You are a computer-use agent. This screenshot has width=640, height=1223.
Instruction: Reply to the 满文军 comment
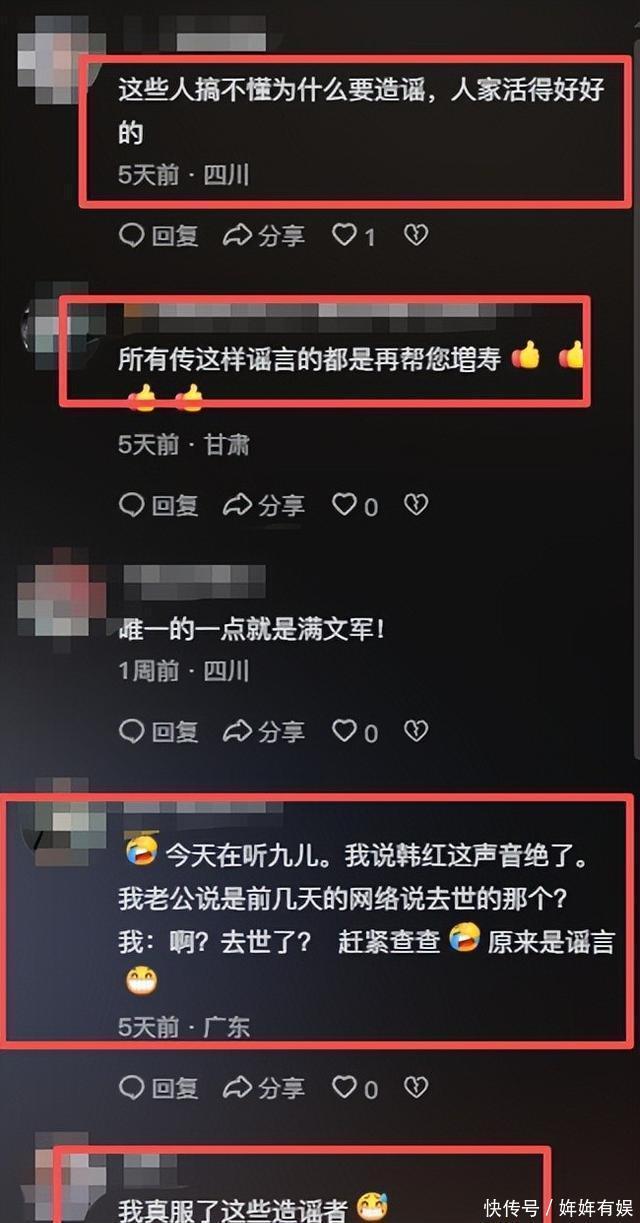click(x=159, y=732)
